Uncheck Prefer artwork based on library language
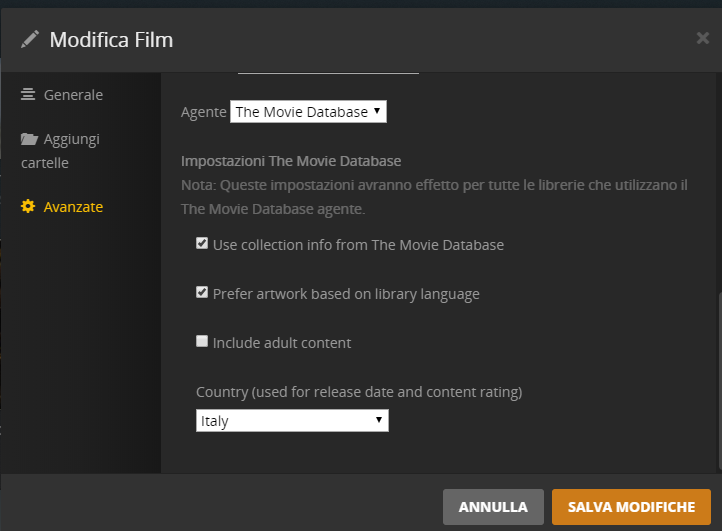722x531 pixels. click(x=202, y=293)
